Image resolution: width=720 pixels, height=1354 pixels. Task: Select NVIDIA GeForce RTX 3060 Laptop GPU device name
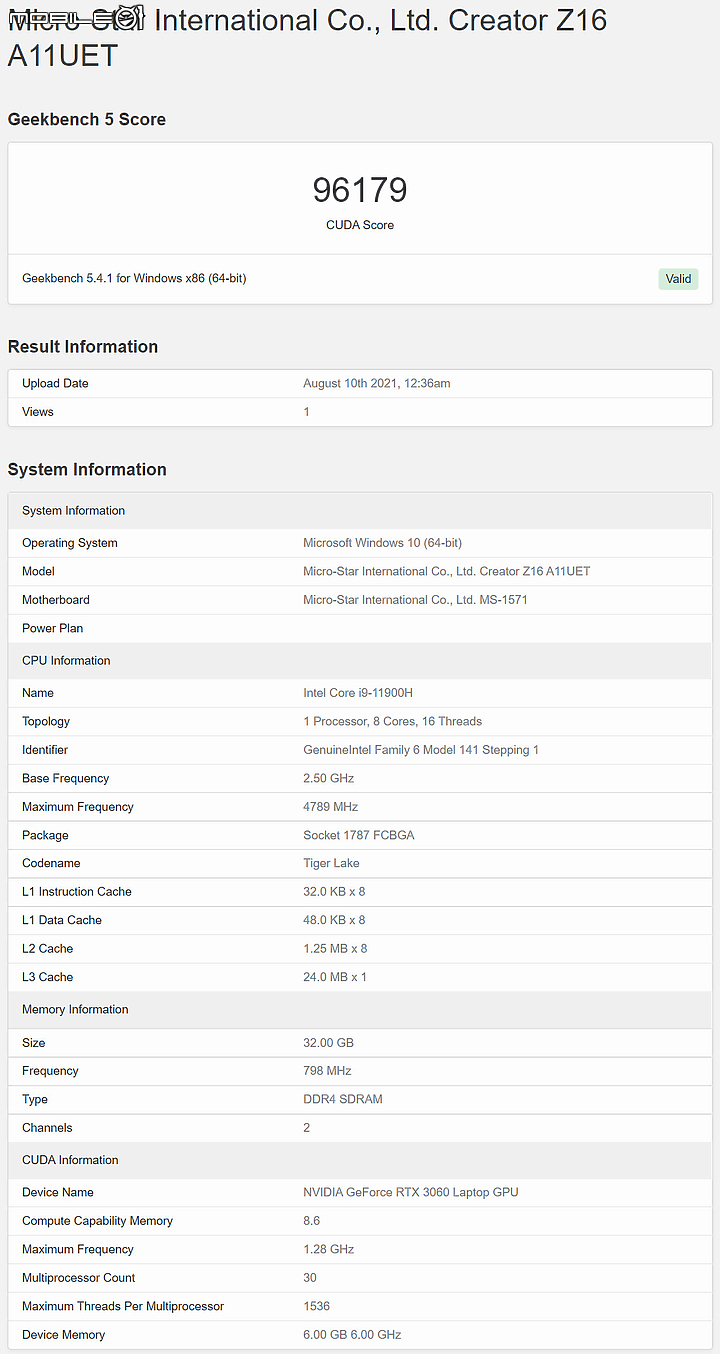(x=411, y=1192)
